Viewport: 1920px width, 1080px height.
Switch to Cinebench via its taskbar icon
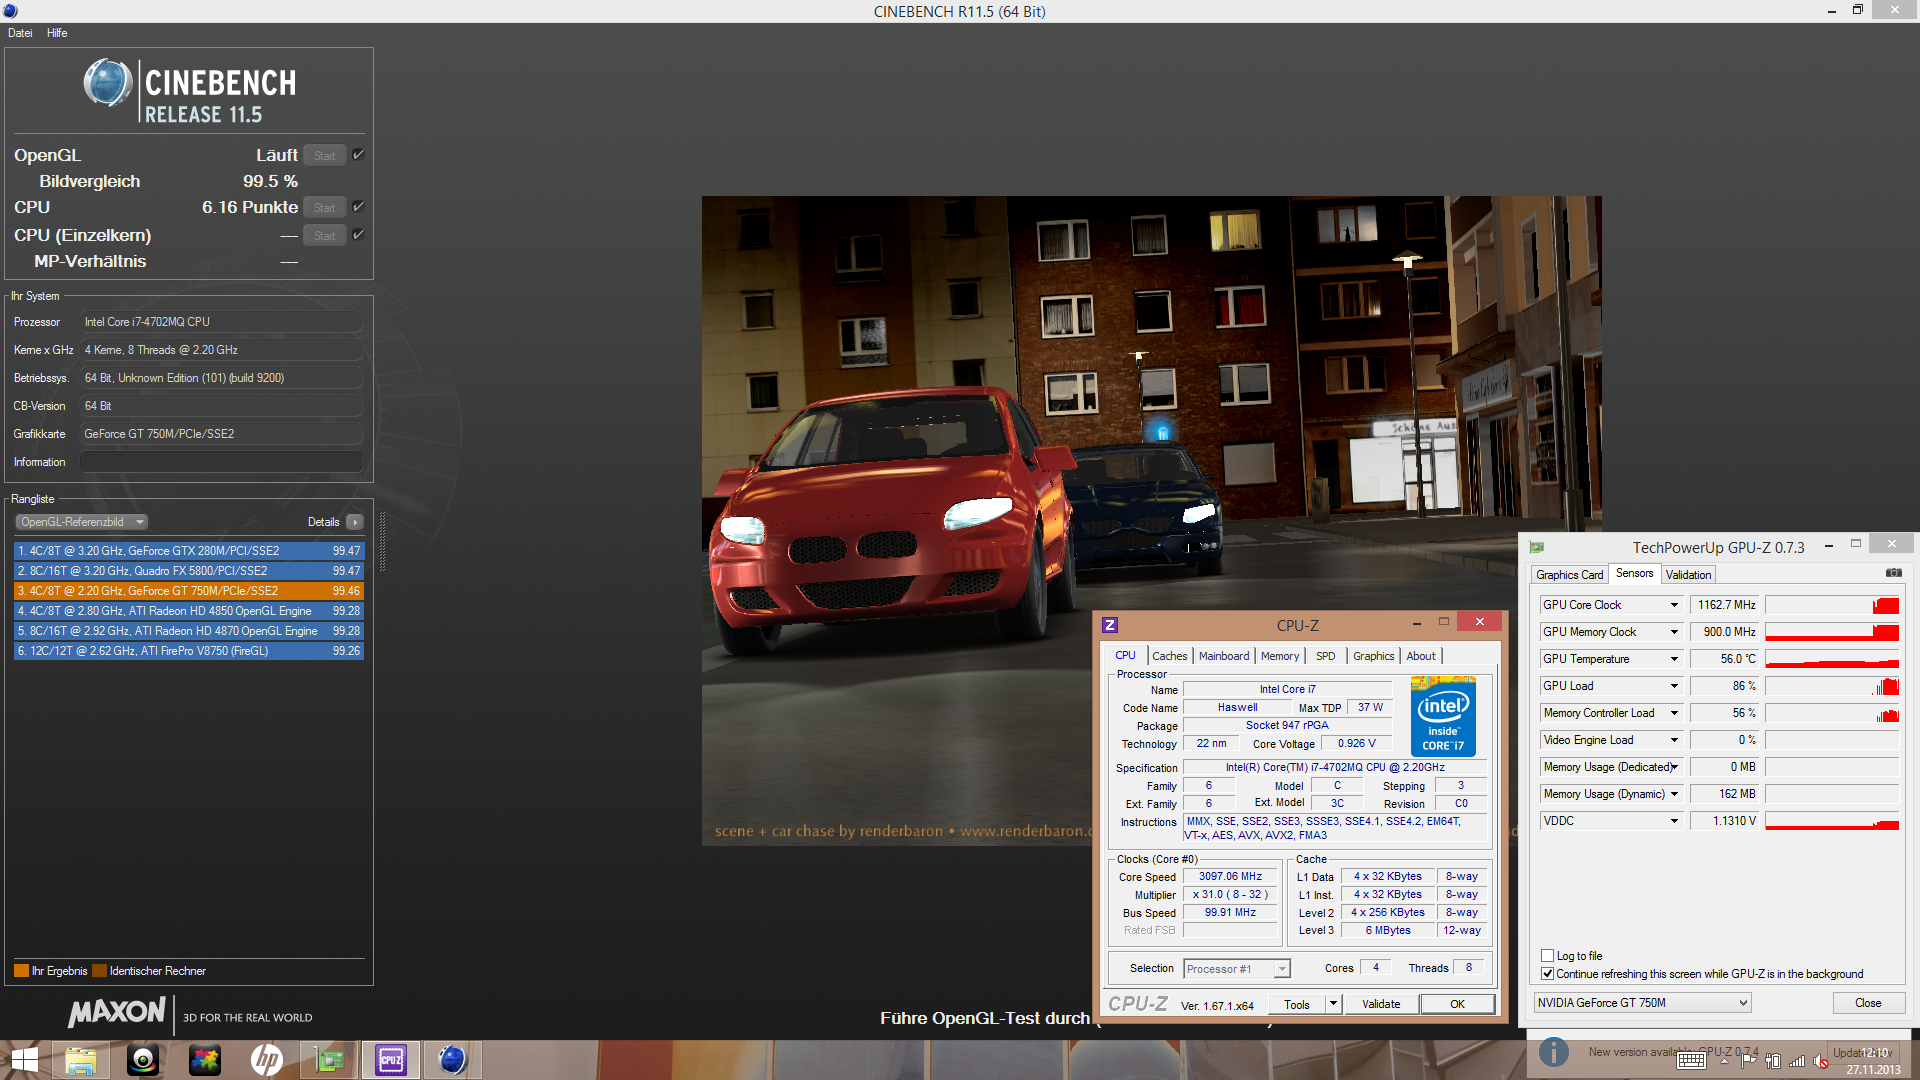tap(453, 1060)
